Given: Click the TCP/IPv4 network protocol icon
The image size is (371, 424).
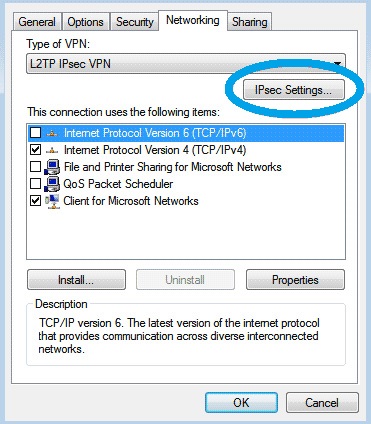Looking at the screenshot, I should tap(52, 150).
